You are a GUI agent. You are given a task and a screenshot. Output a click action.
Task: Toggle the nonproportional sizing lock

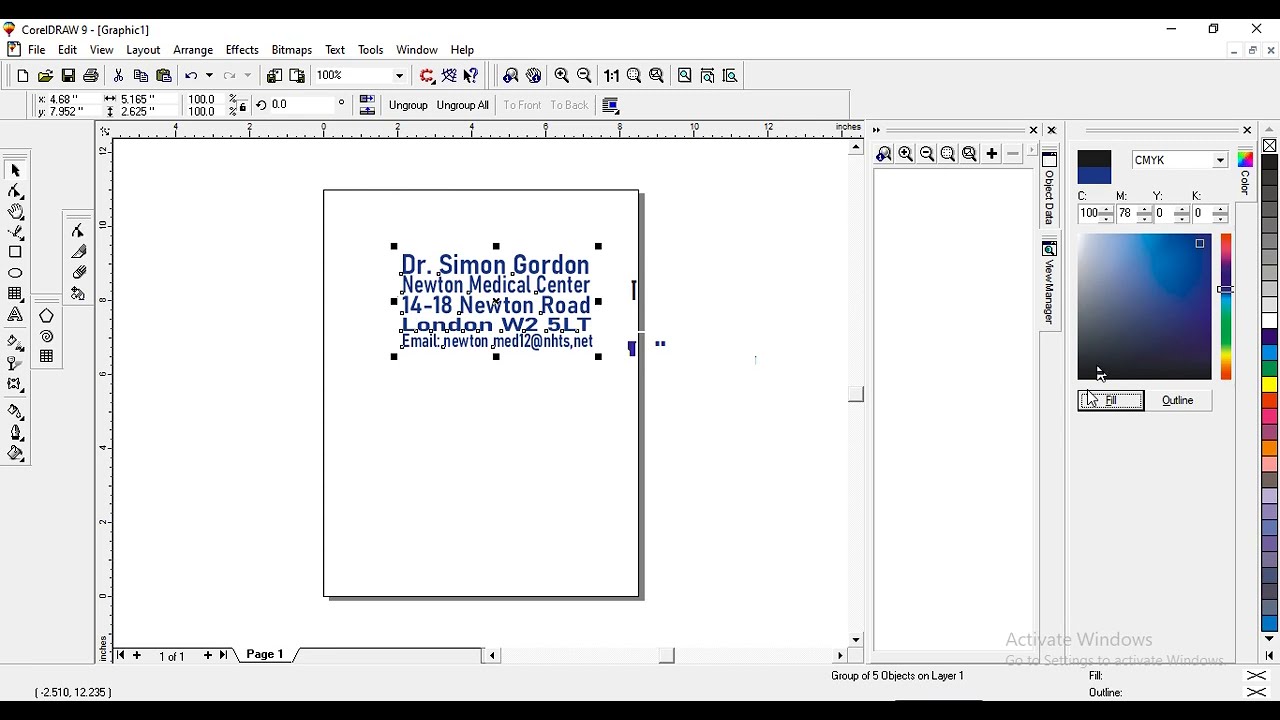[x=242, y=106]
